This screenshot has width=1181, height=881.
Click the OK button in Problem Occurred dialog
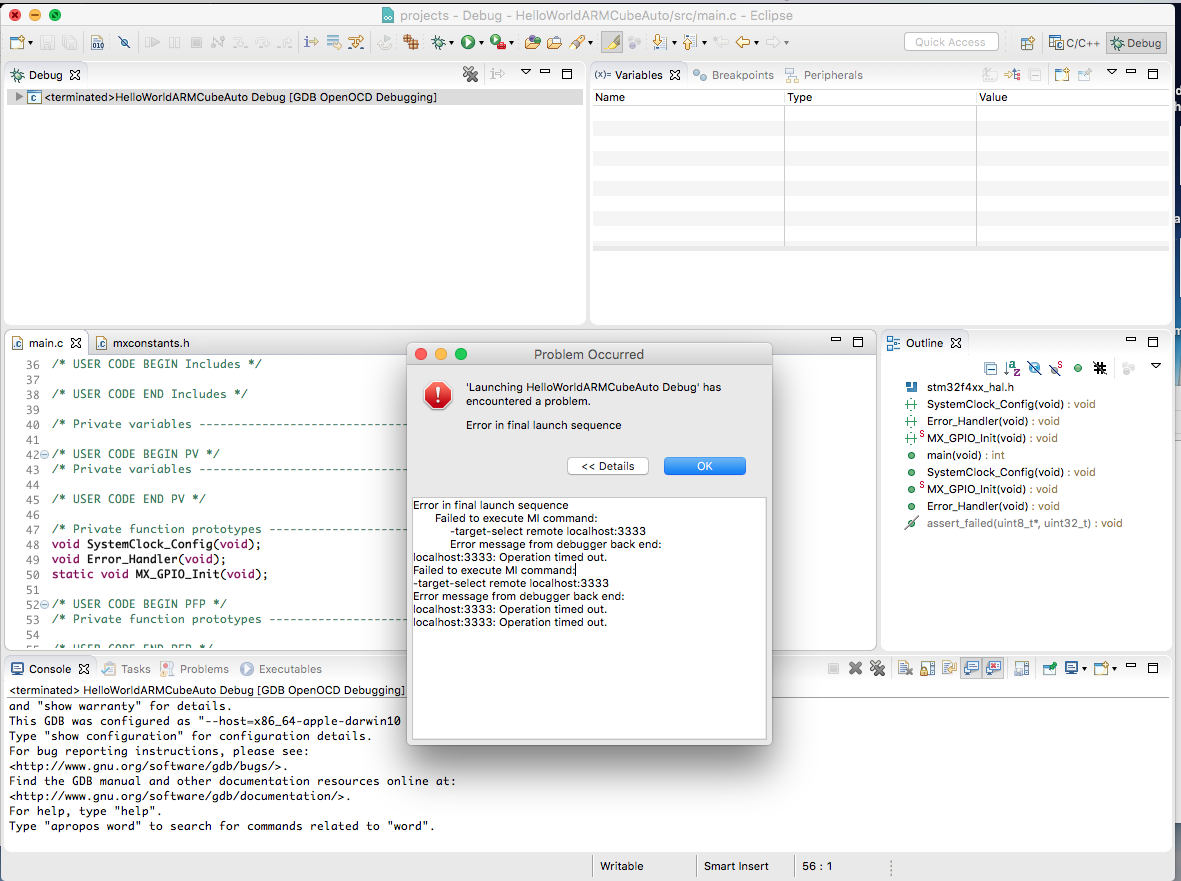[x=704, y=466]
